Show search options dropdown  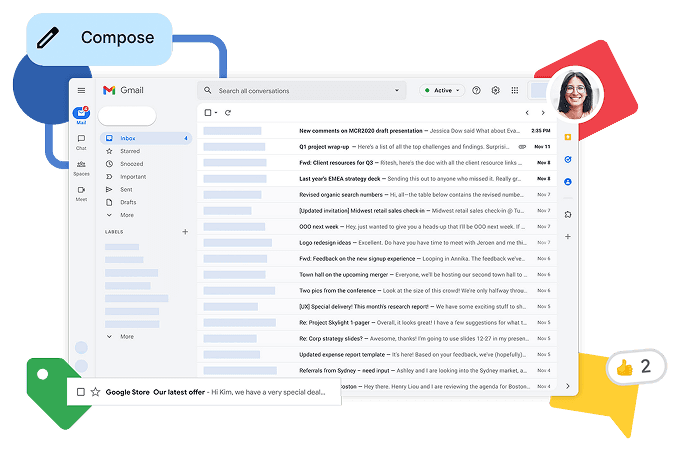(397, 91)
